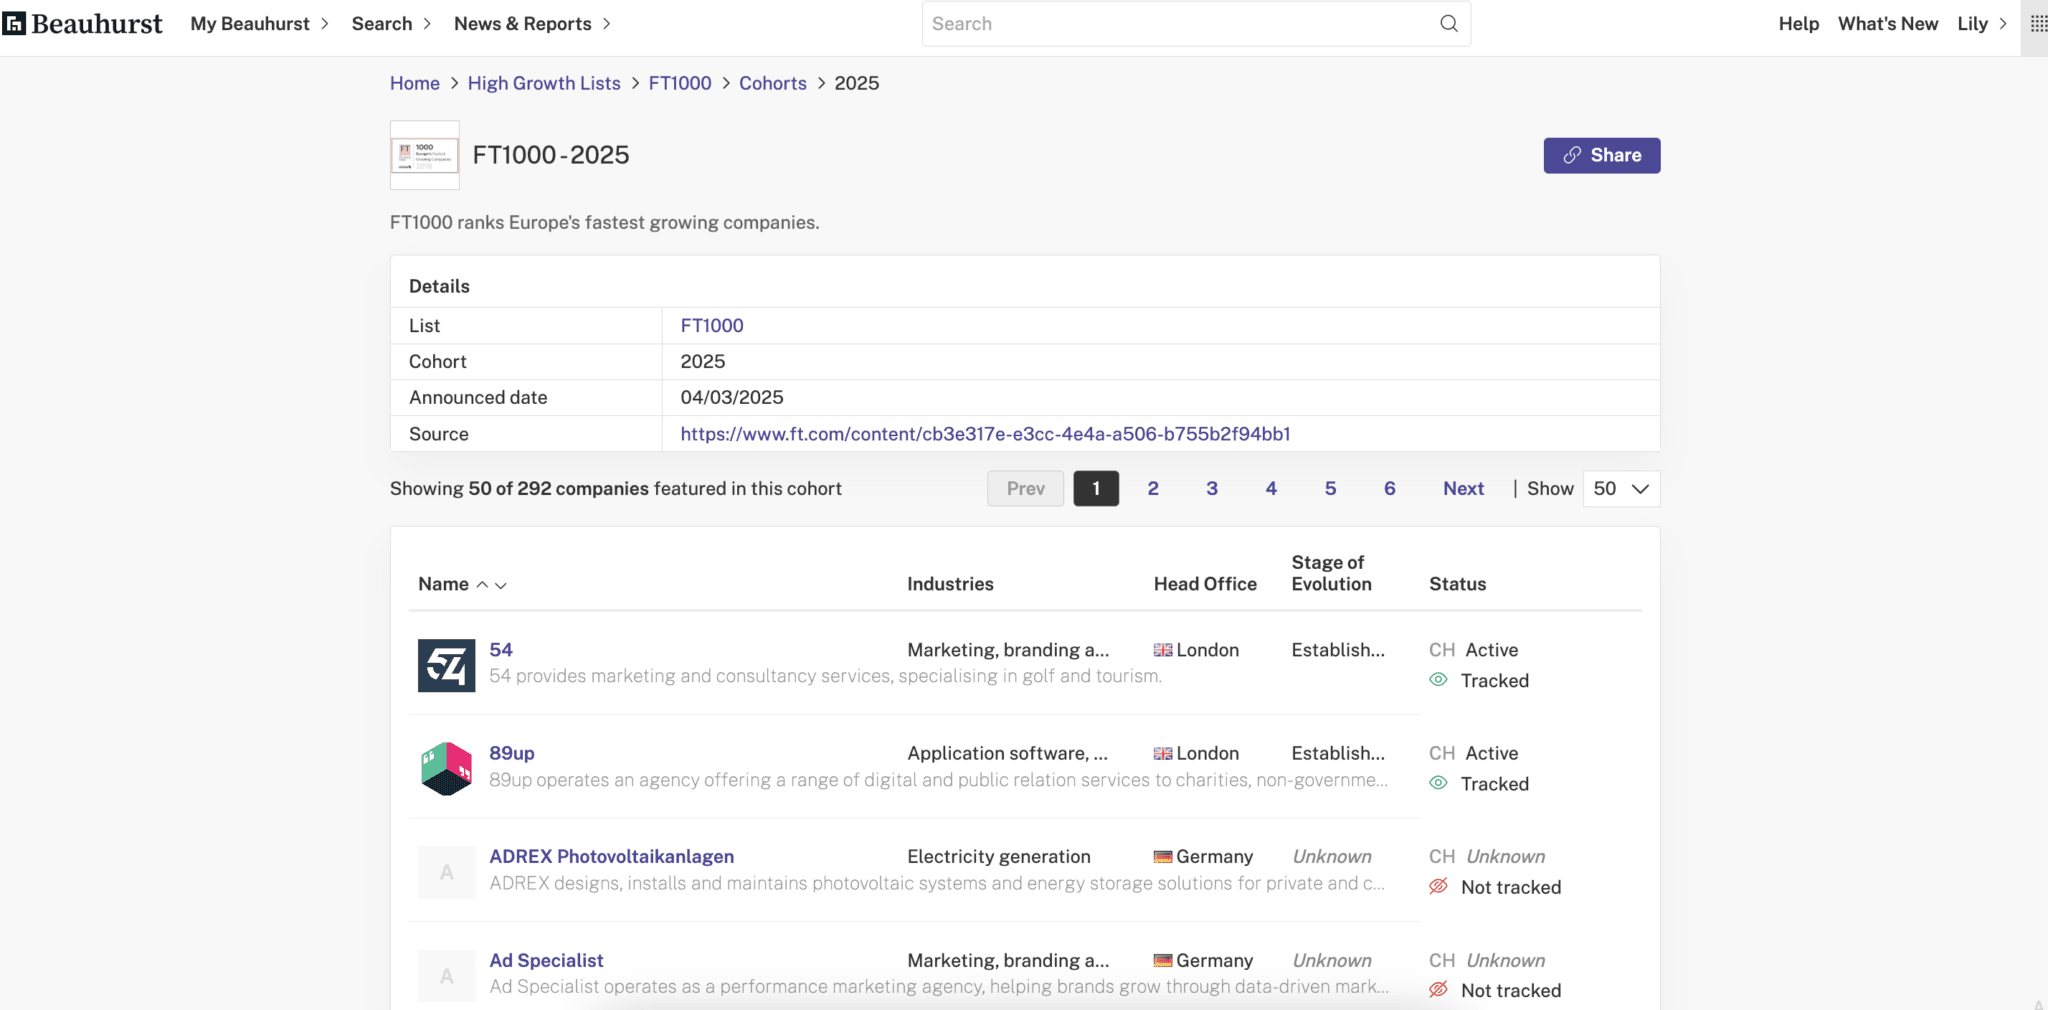Open What's New

1887,24
